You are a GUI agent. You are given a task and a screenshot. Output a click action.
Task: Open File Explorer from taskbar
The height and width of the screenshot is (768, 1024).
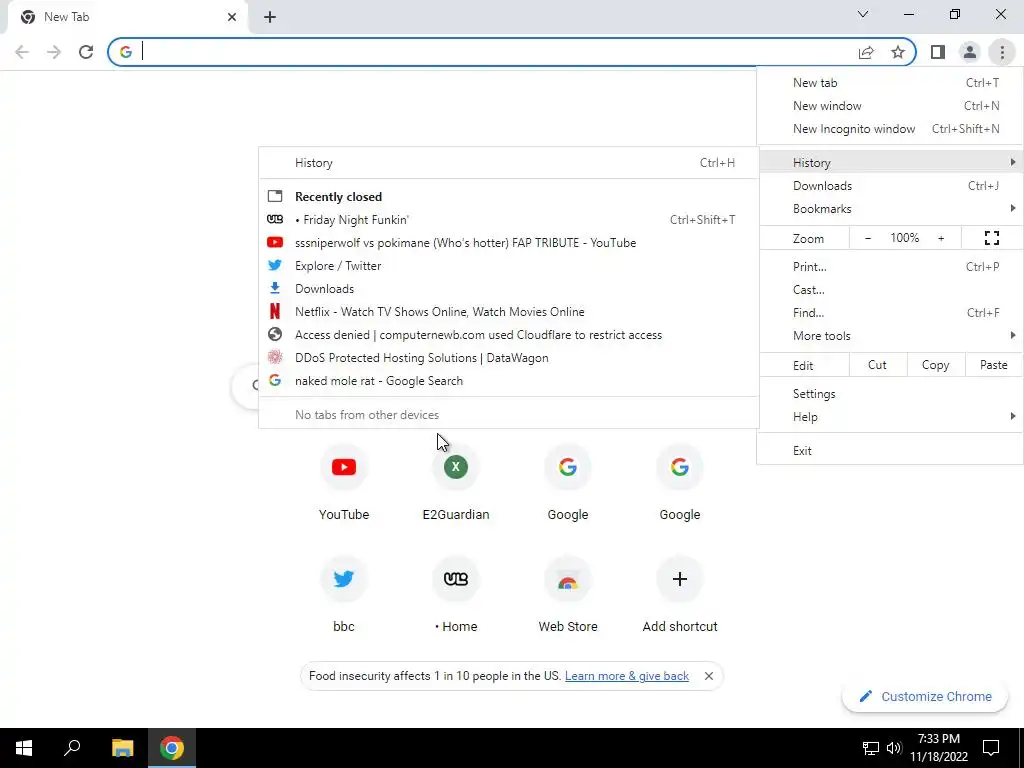(122, 748)
